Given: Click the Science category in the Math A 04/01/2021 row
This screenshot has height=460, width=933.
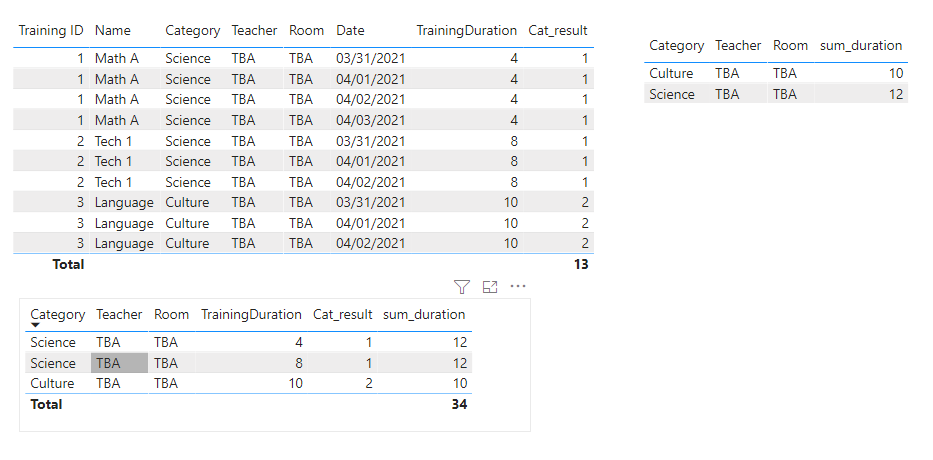Looking at the screenshot, I should [188, 79].
